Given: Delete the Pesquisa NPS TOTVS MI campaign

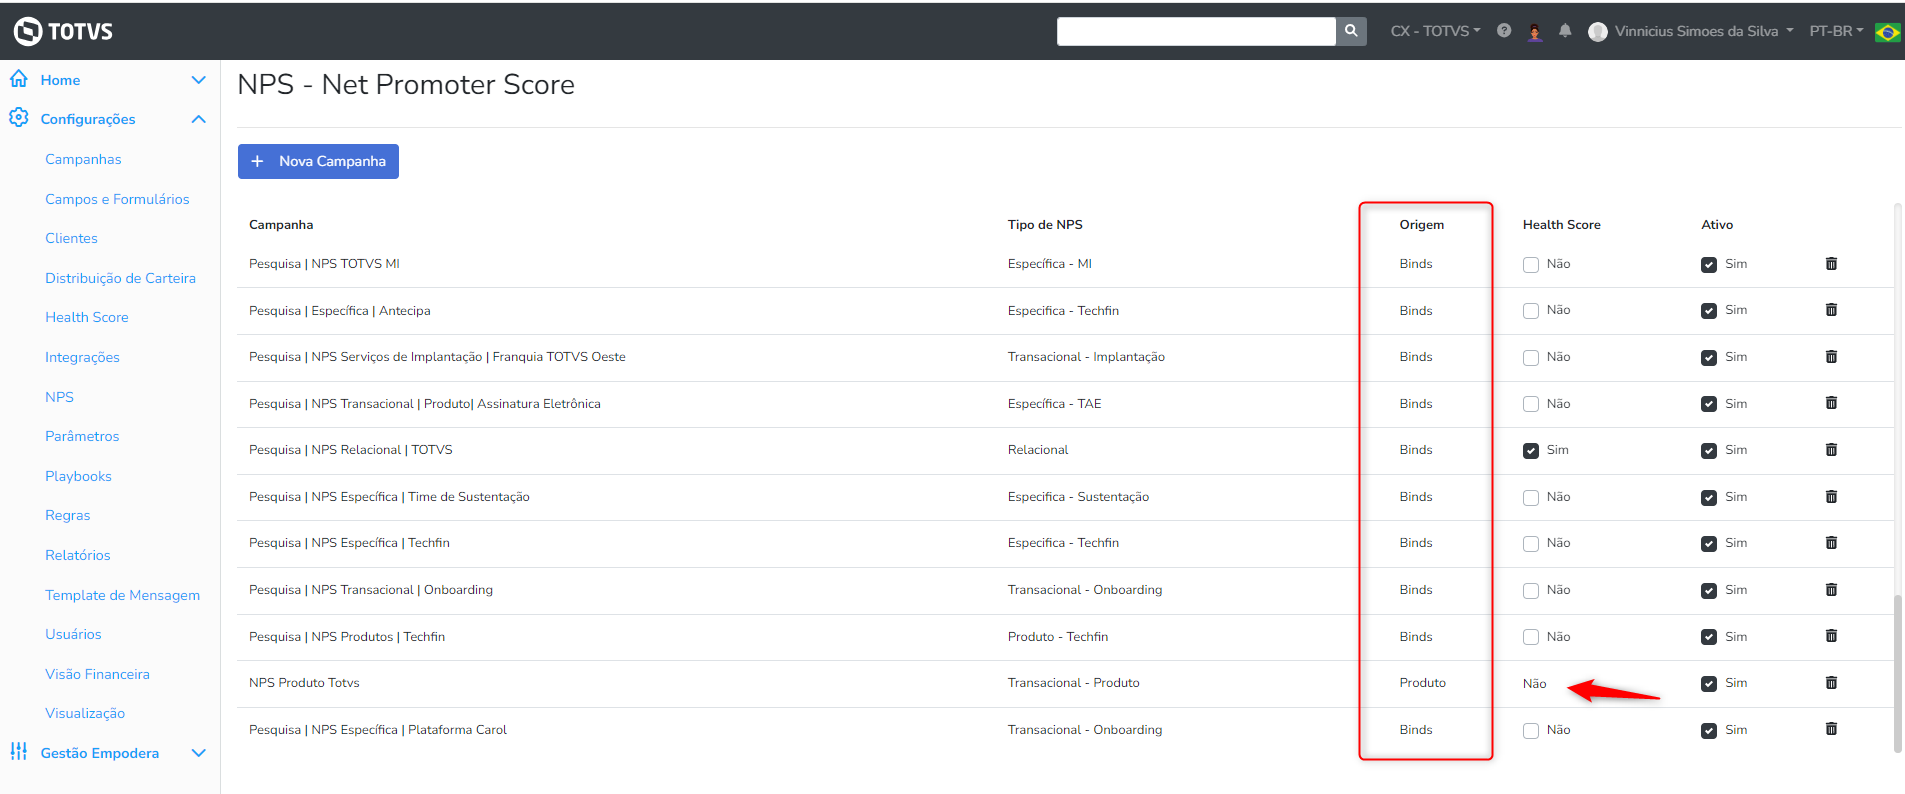Looking at the screenshot, I should 1831,264.
